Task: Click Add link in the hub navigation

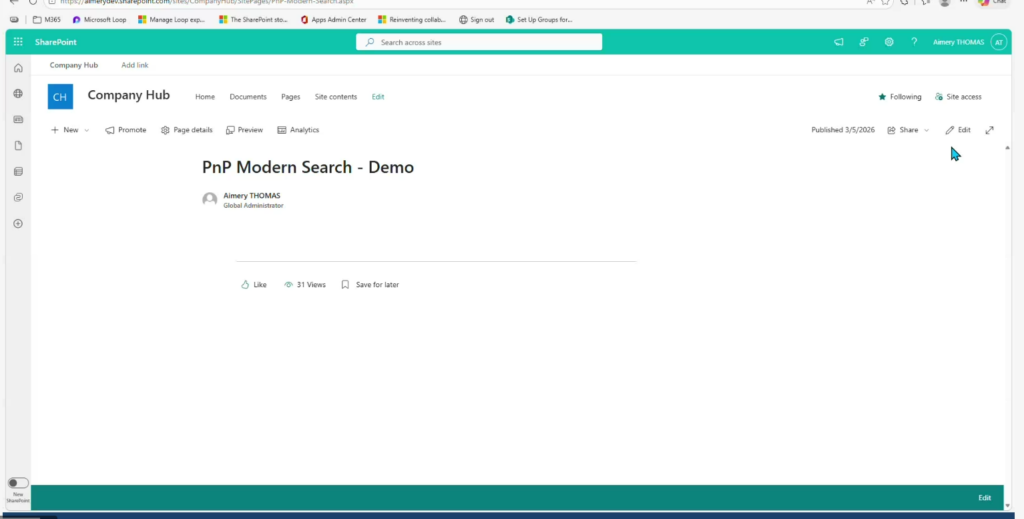Action: (135, 65)
